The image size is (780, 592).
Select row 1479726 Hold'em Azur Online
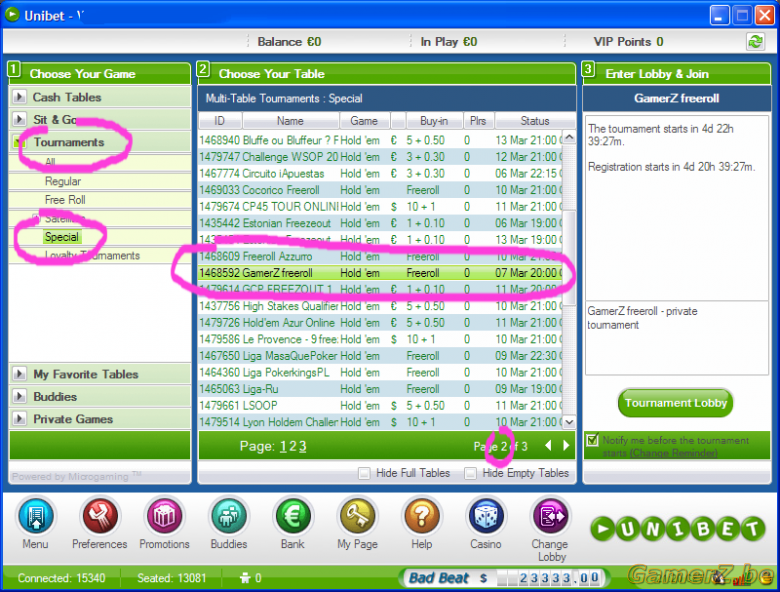point(381,323)
